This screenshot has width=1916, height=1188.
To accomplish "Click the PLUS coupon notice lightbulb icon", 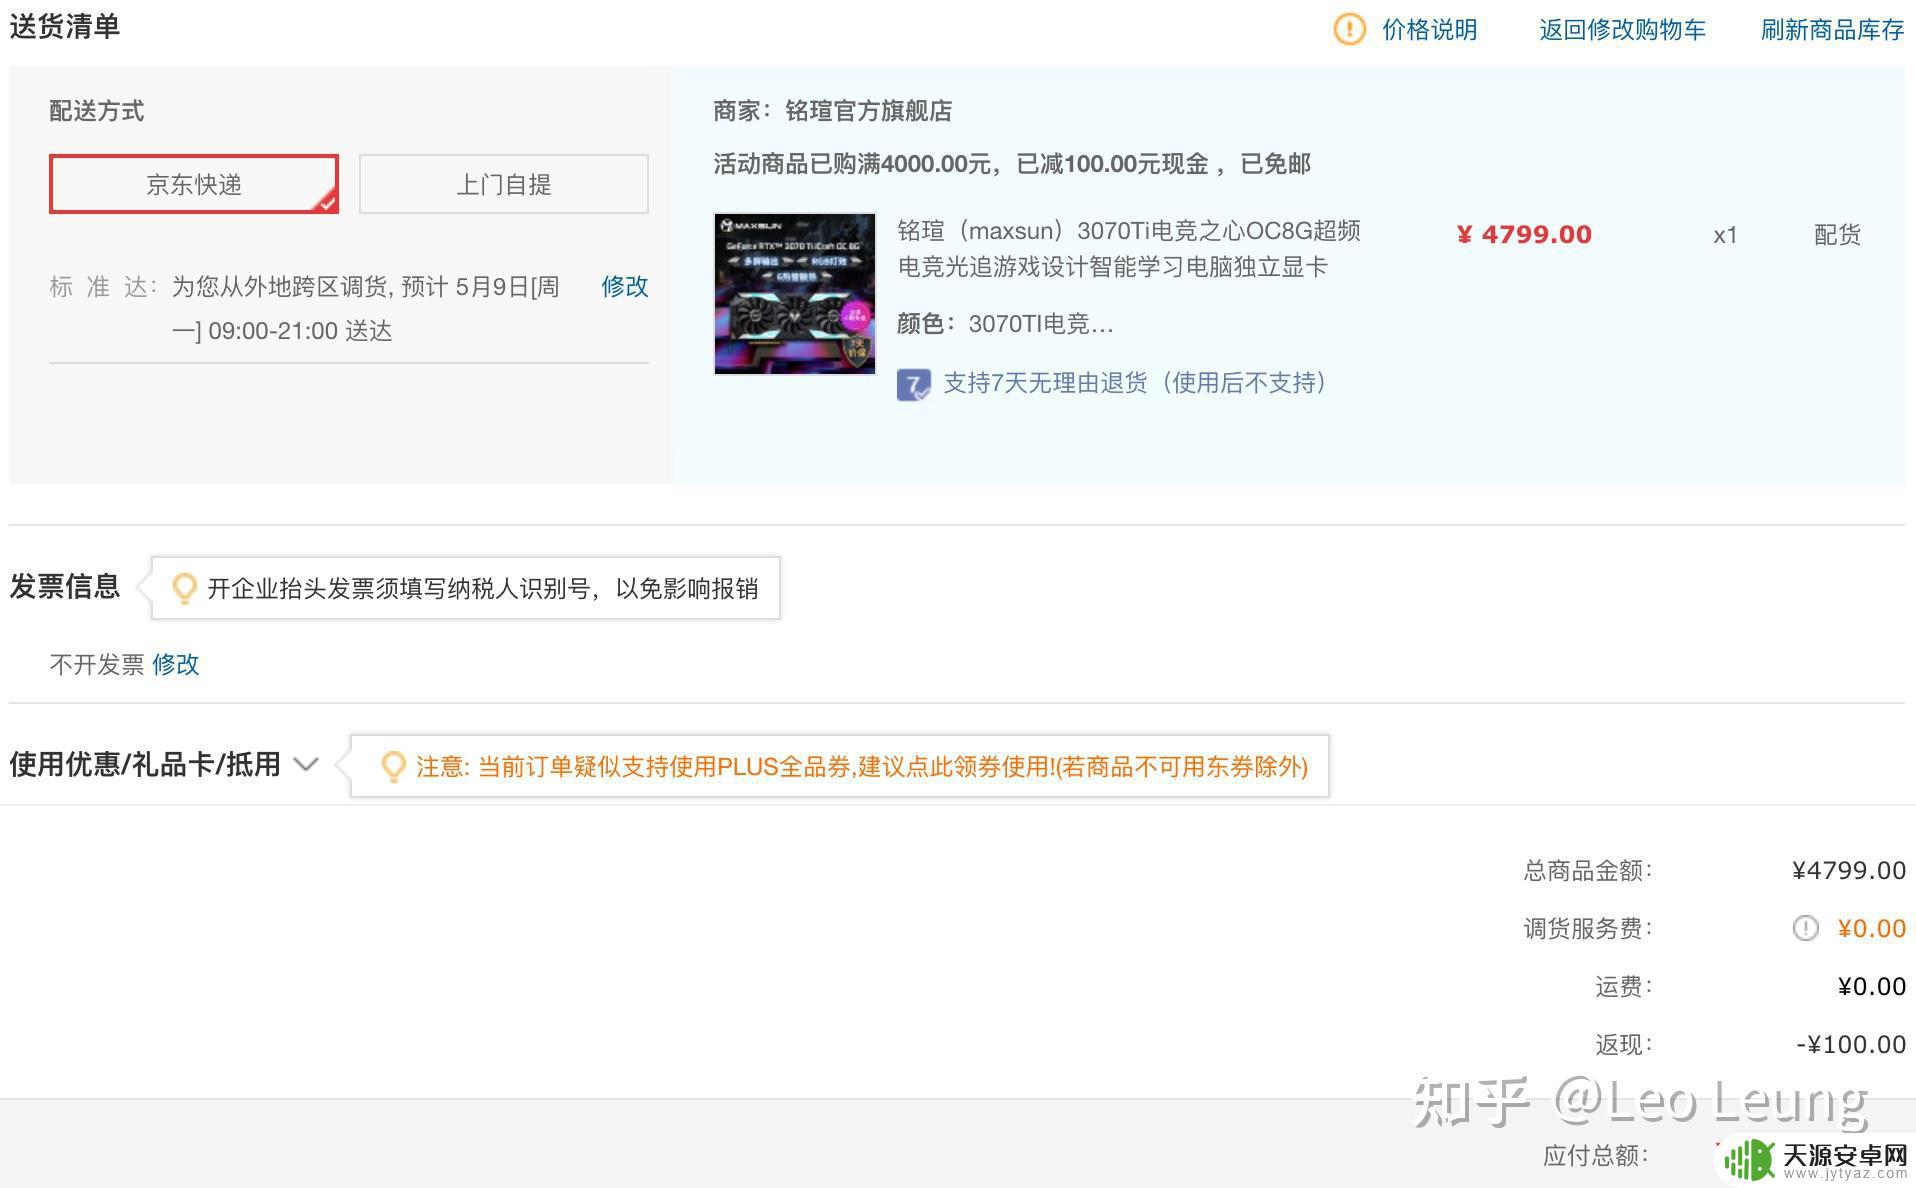I will [x=394, y=767].
